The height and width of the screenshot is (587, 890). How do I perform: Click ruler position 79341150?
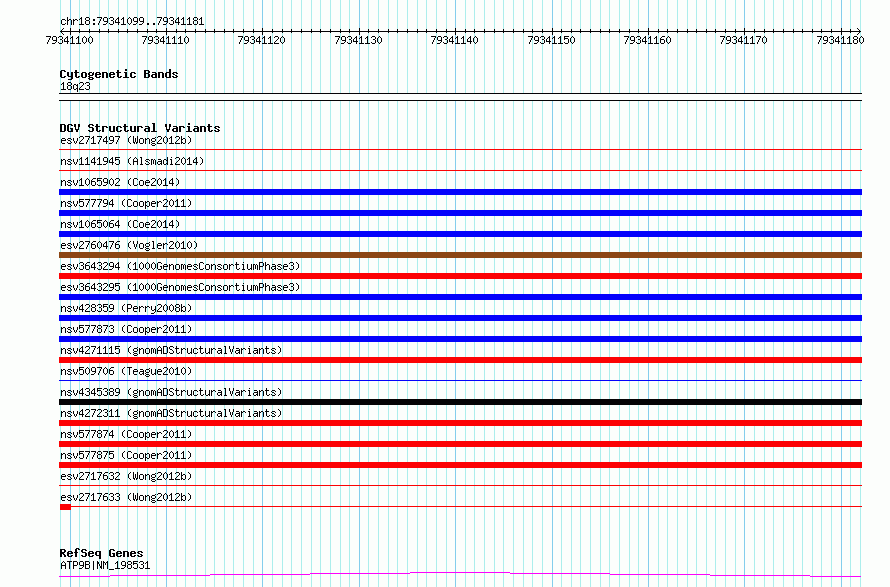pos(551,40)
